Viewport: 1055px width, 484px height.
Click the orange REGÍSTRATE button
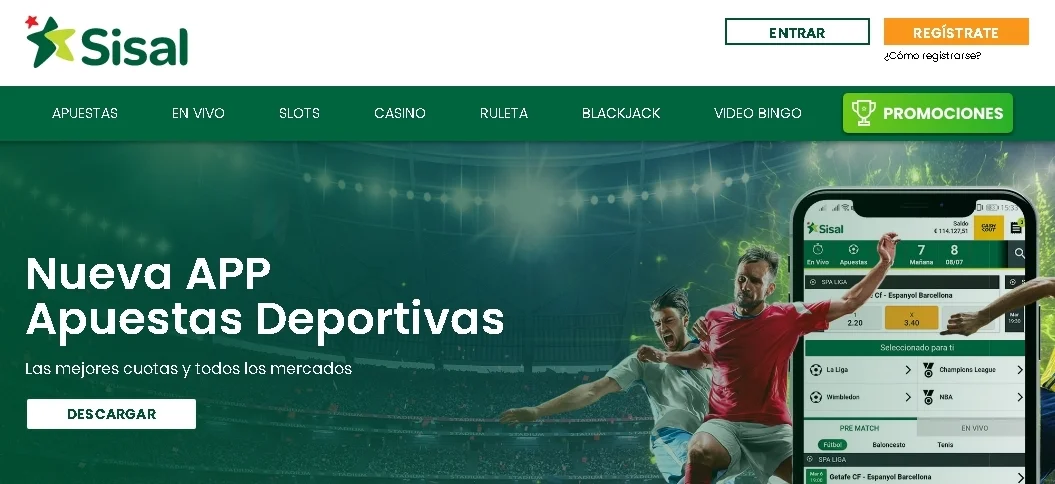[x=956, y=32]
